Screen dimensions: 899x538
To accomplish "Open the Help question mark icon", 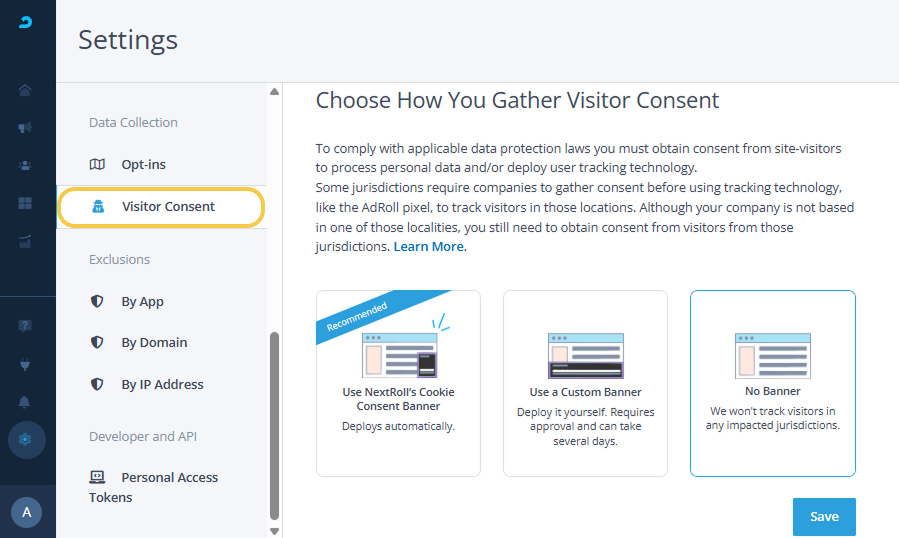I will (x=26, y=326).
